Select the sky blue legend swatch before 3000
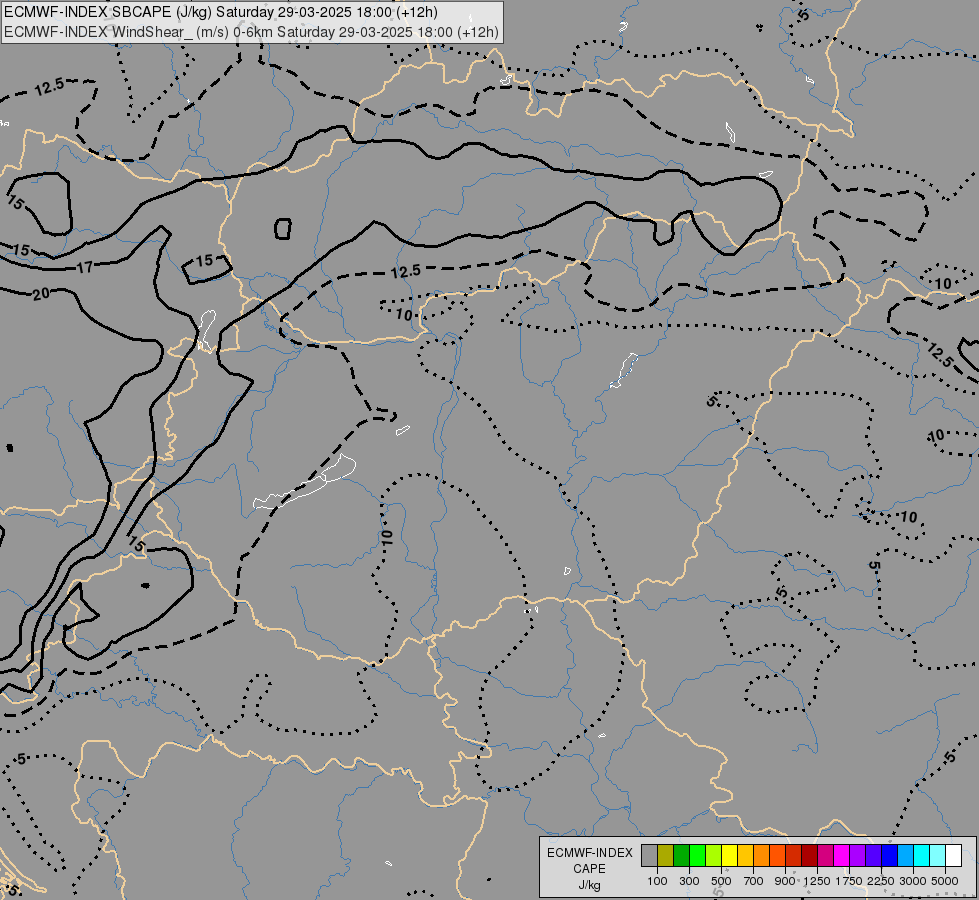979x900 pixels. pos(905,855)
